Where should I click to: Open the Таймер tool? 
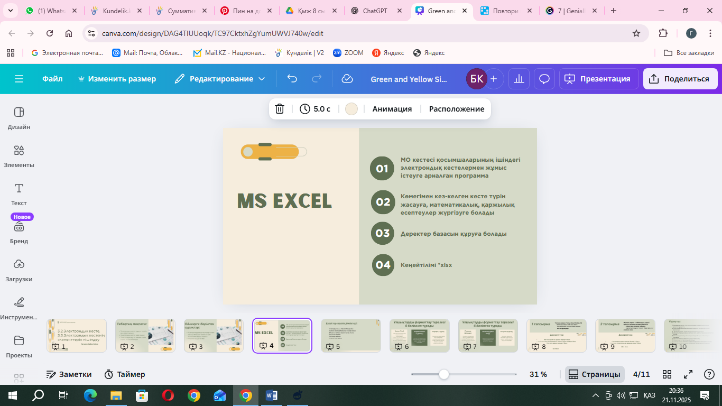[x=125, y=374]
